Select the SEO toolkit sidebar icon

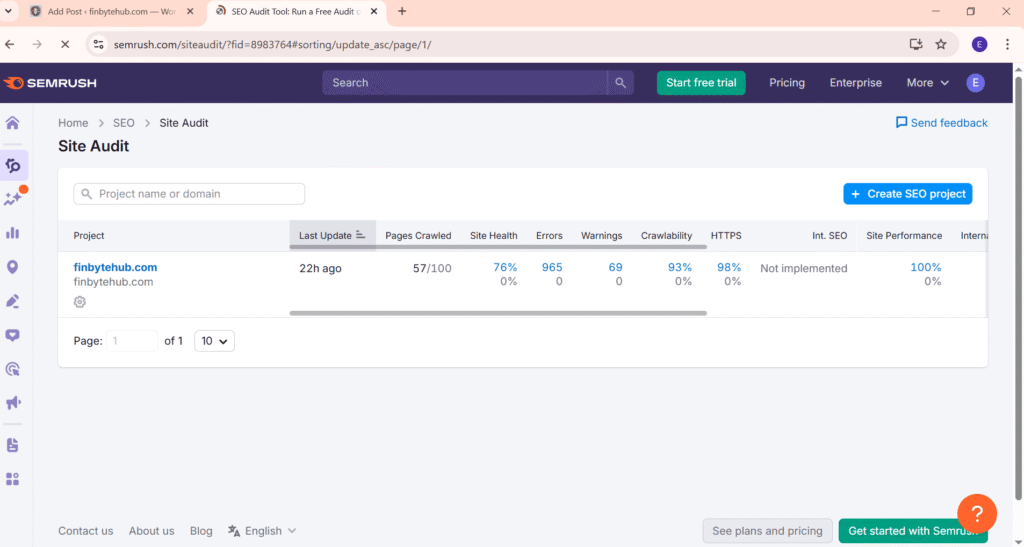[13, 165]
